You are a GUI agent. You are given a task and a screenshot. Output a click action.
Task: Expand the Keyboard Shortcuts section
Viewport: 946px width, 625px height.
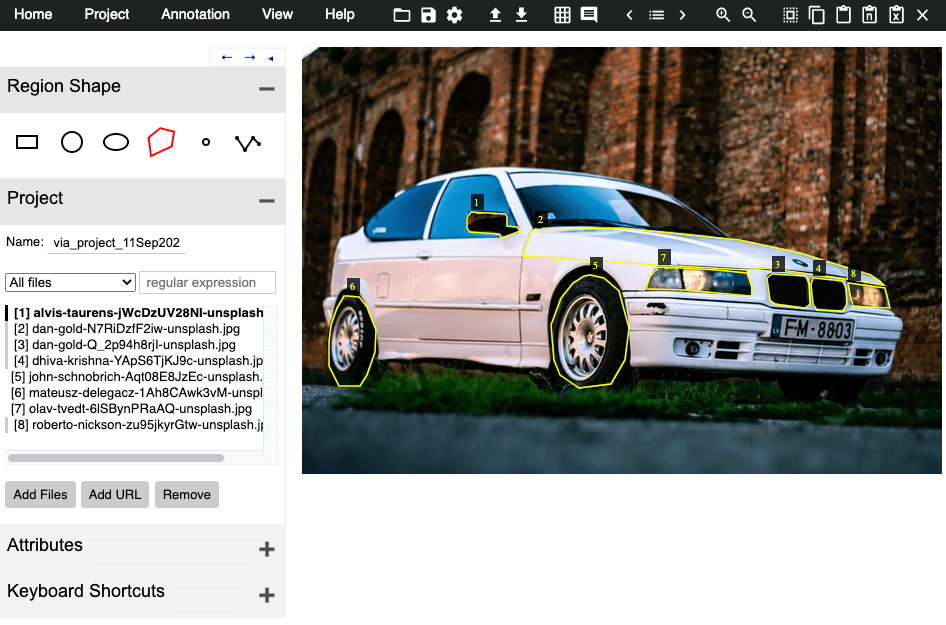[267, 595]
